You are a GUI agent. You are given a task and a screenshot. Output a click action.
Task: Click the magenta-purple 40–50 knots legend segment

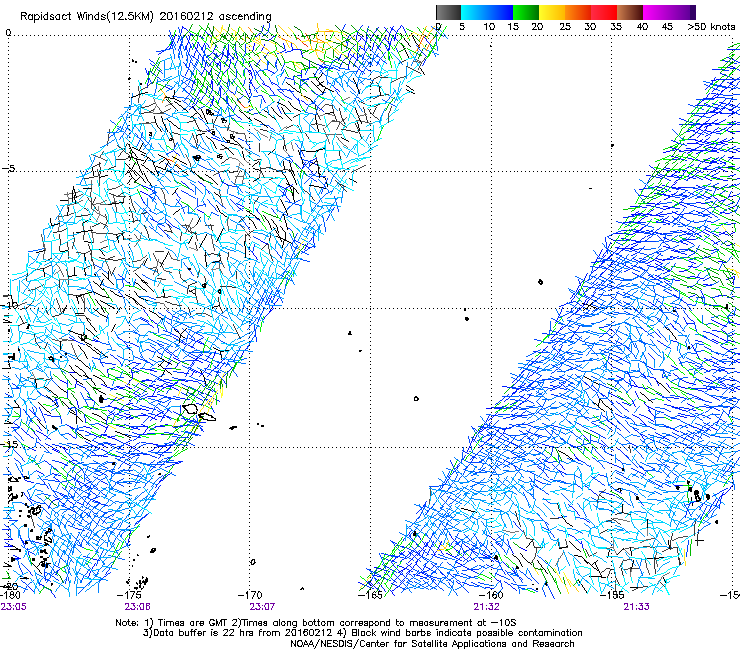coord(669,12)
